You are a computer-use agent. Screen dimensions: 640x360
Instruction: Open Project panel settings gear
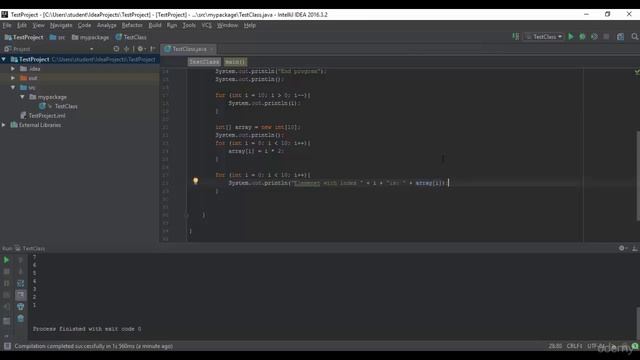coord(141,49)
